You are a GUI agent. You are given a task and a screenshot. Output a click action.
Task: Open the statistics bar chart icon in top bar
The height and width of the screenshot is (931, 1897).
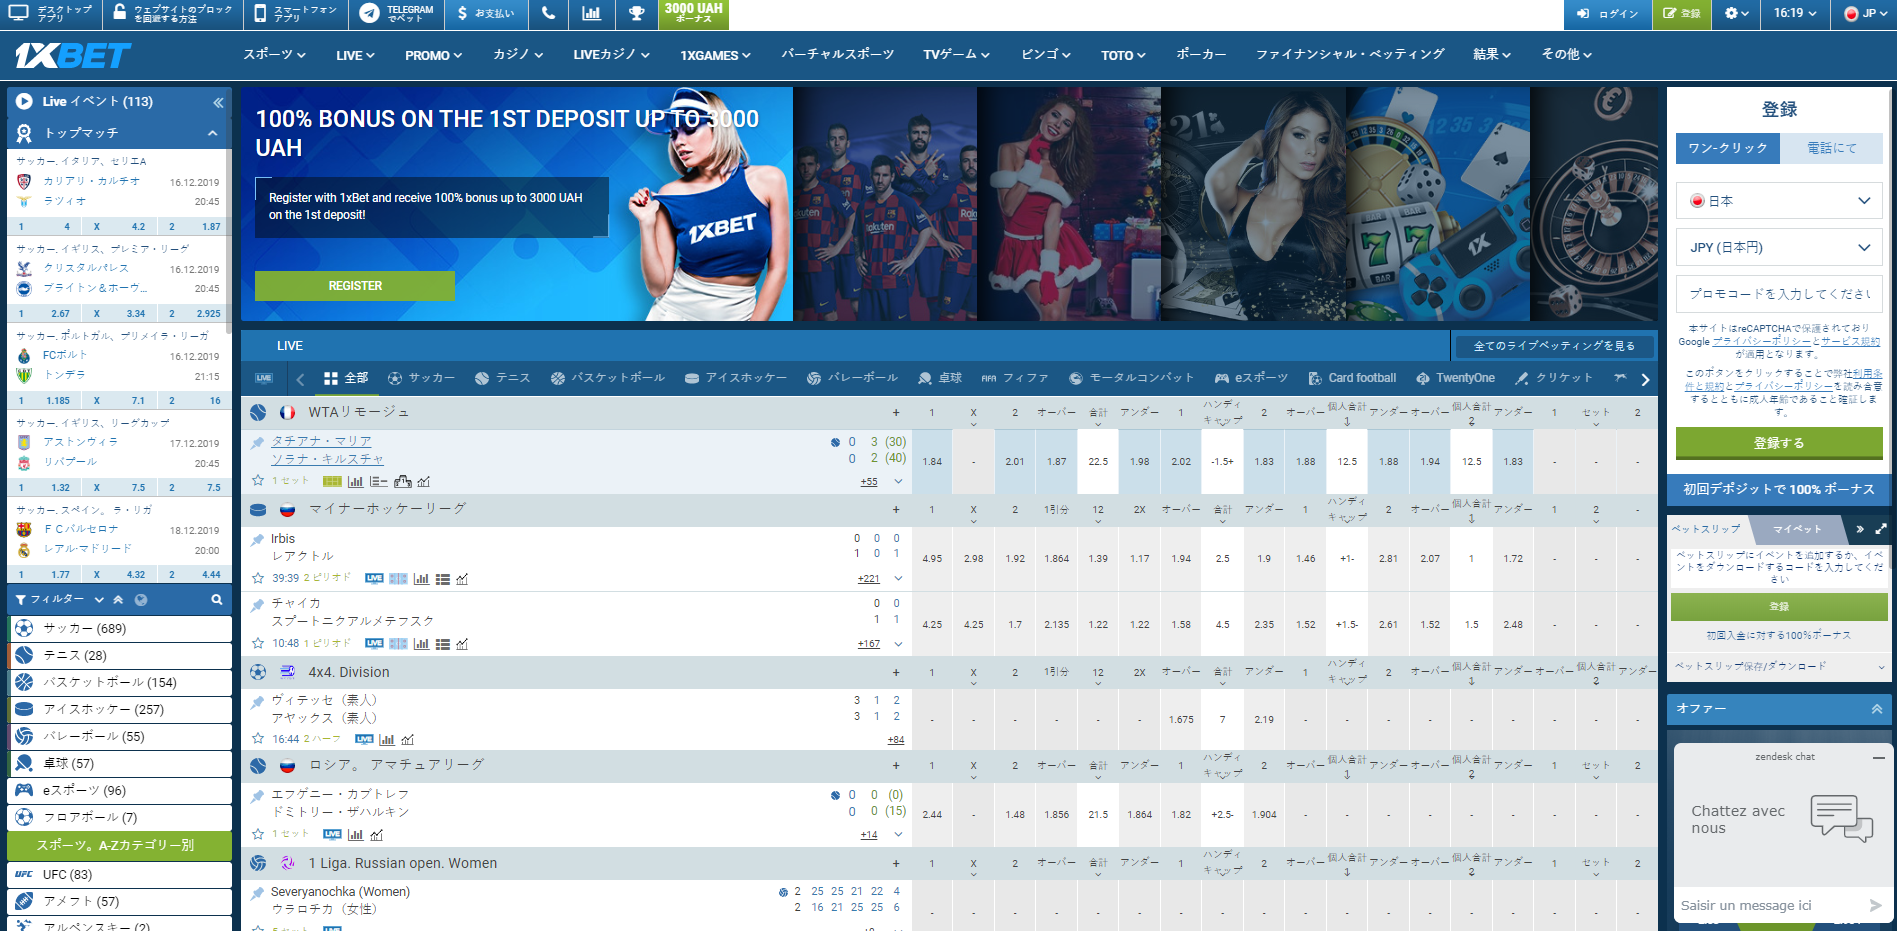tap(592, 13)
